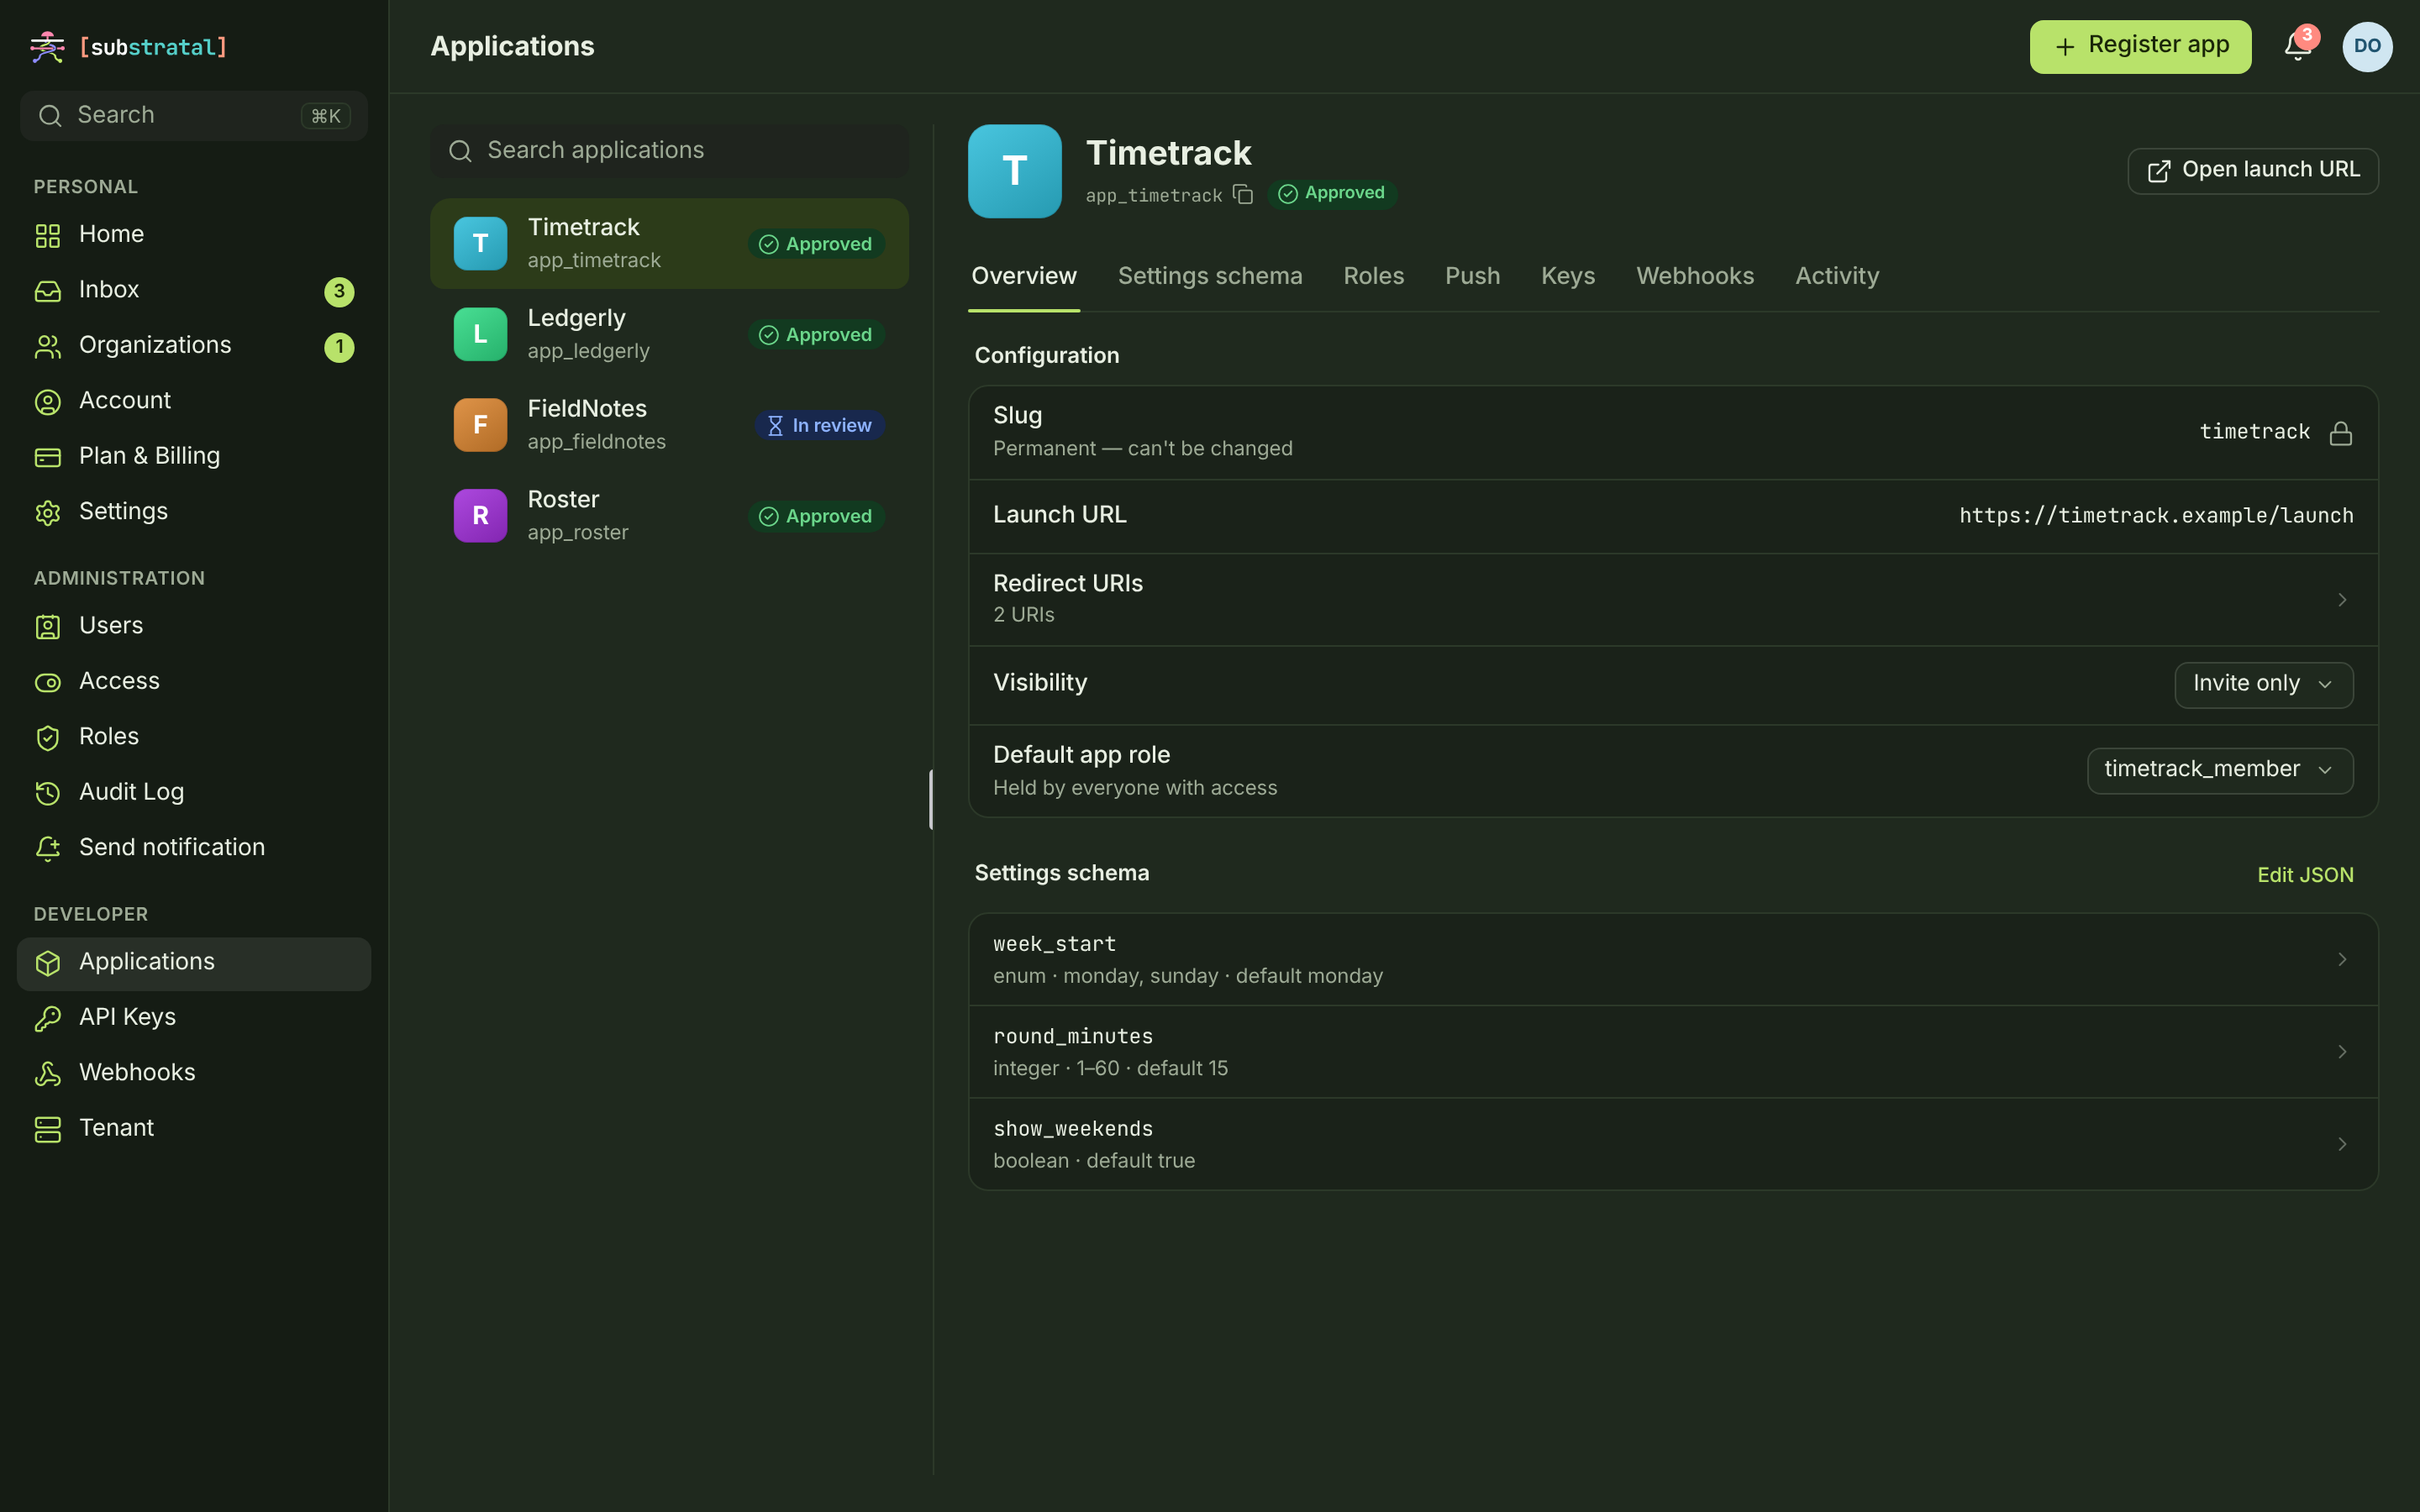Open the DO user avatar menu
Viewport: 2420px width, 1512px height.
tap(2367, 47)
